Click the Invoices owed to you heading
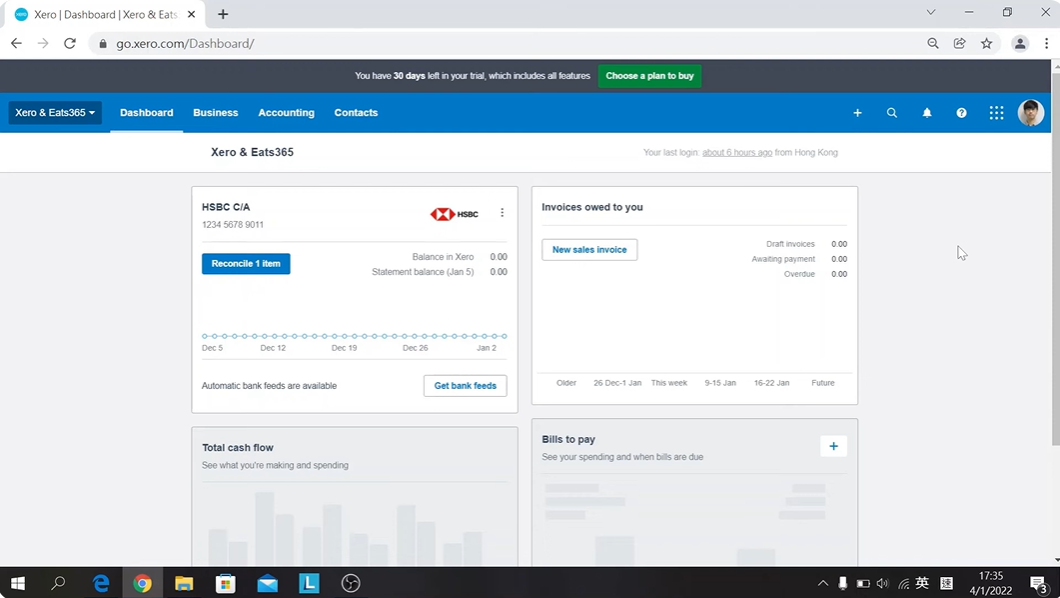Image resolution: width=1060 pixels, height=598 pixels. tap(592, 207)
